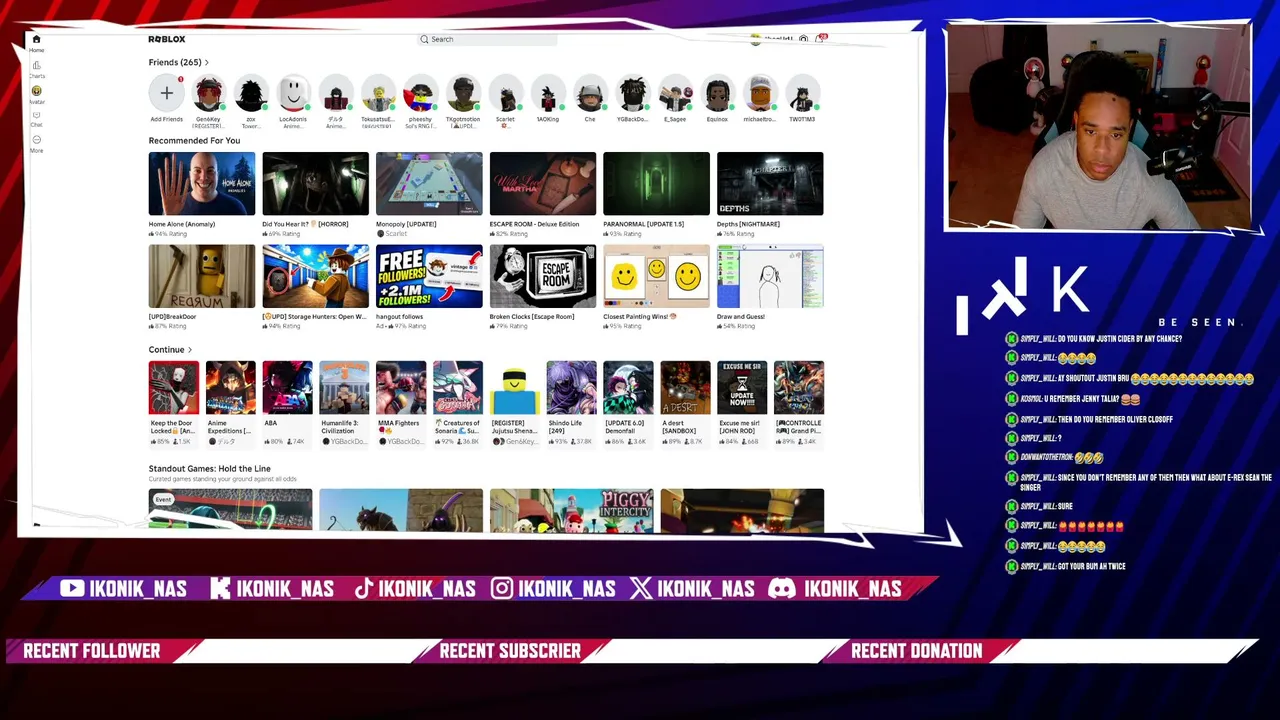Viewport: 1280px width, 720px height.
Task: Open the hangout follows ad thumbnail
Action: [429, 276]
